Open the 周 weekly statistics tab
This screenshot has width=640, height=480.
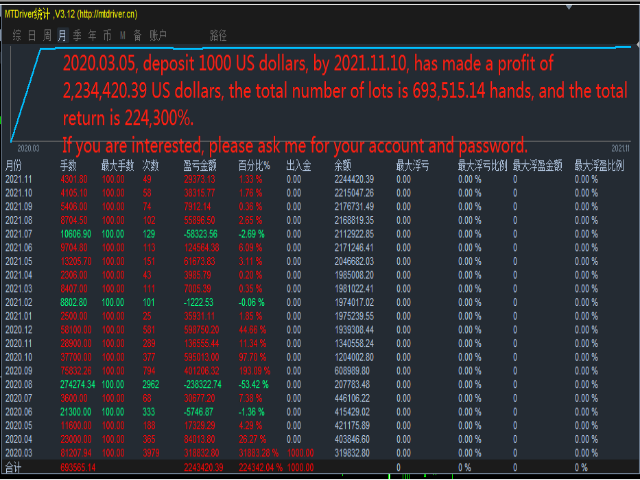(47, 36)
